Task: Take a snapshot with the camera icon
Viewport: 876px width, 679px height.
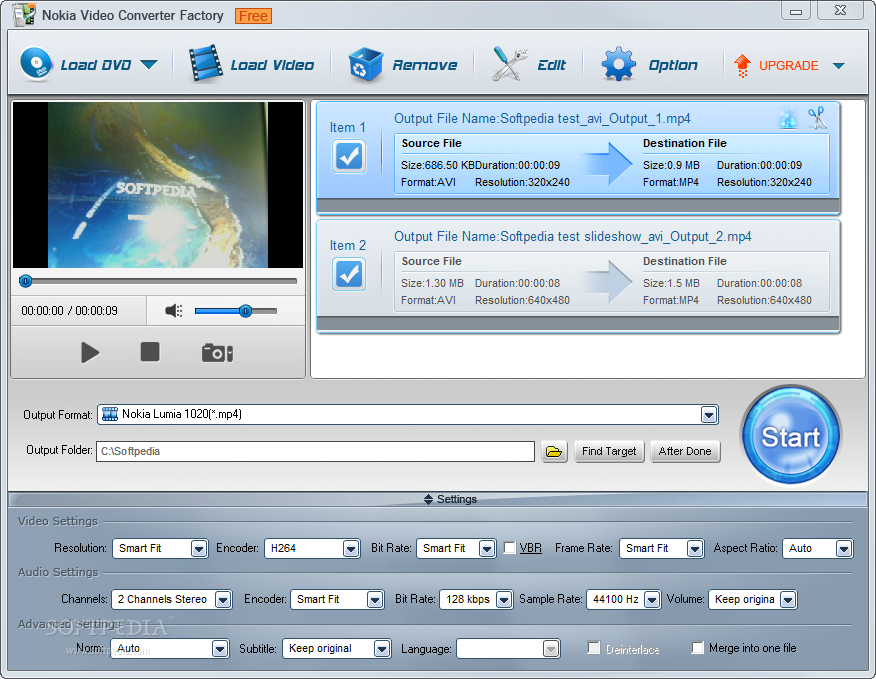Action: tap(217, 353)
